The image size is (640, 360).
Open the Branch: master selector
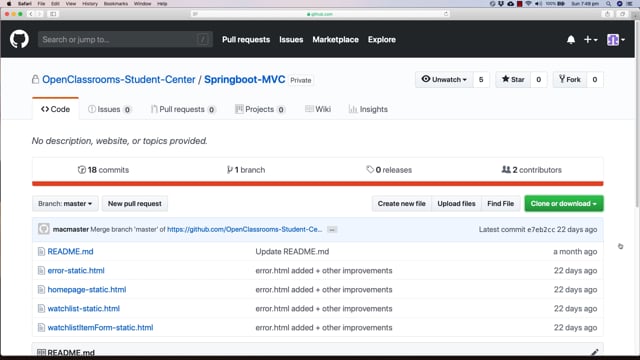tap(65, 204)
